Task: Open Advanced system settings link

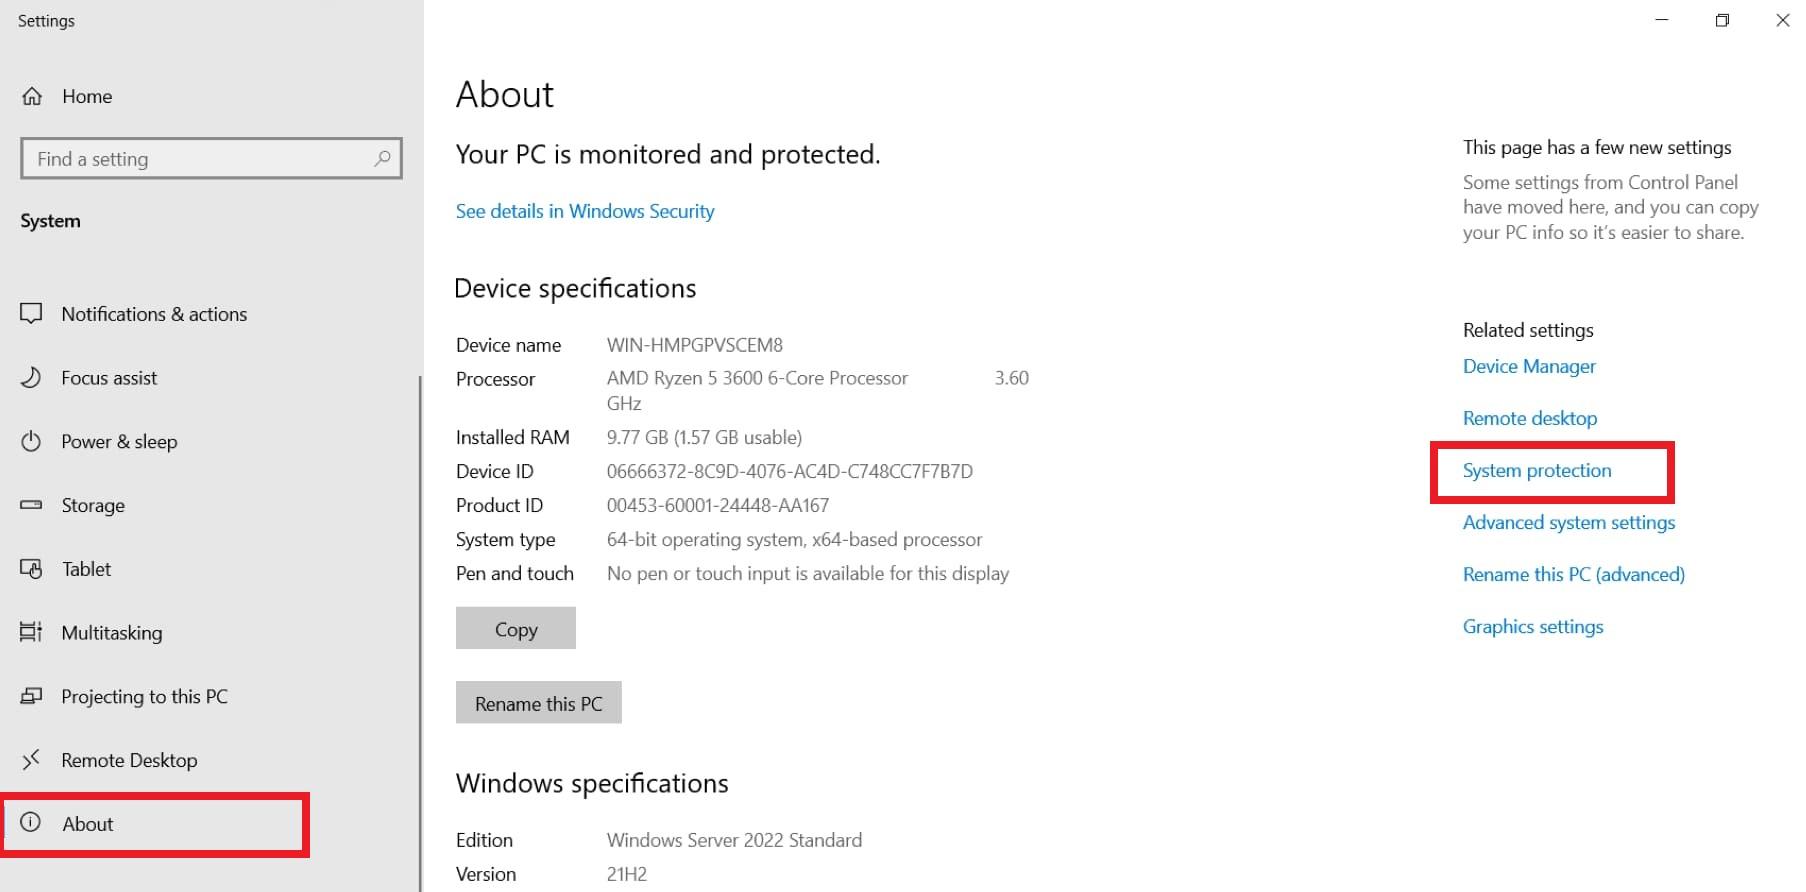Action: [x=1568, y=522]
